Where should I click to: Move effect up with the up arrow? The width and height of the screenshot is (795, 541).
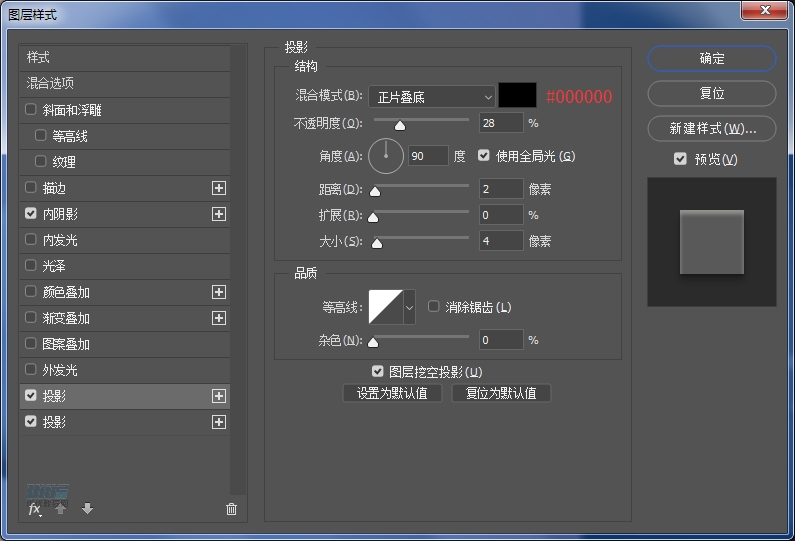[x=60, y=509]
